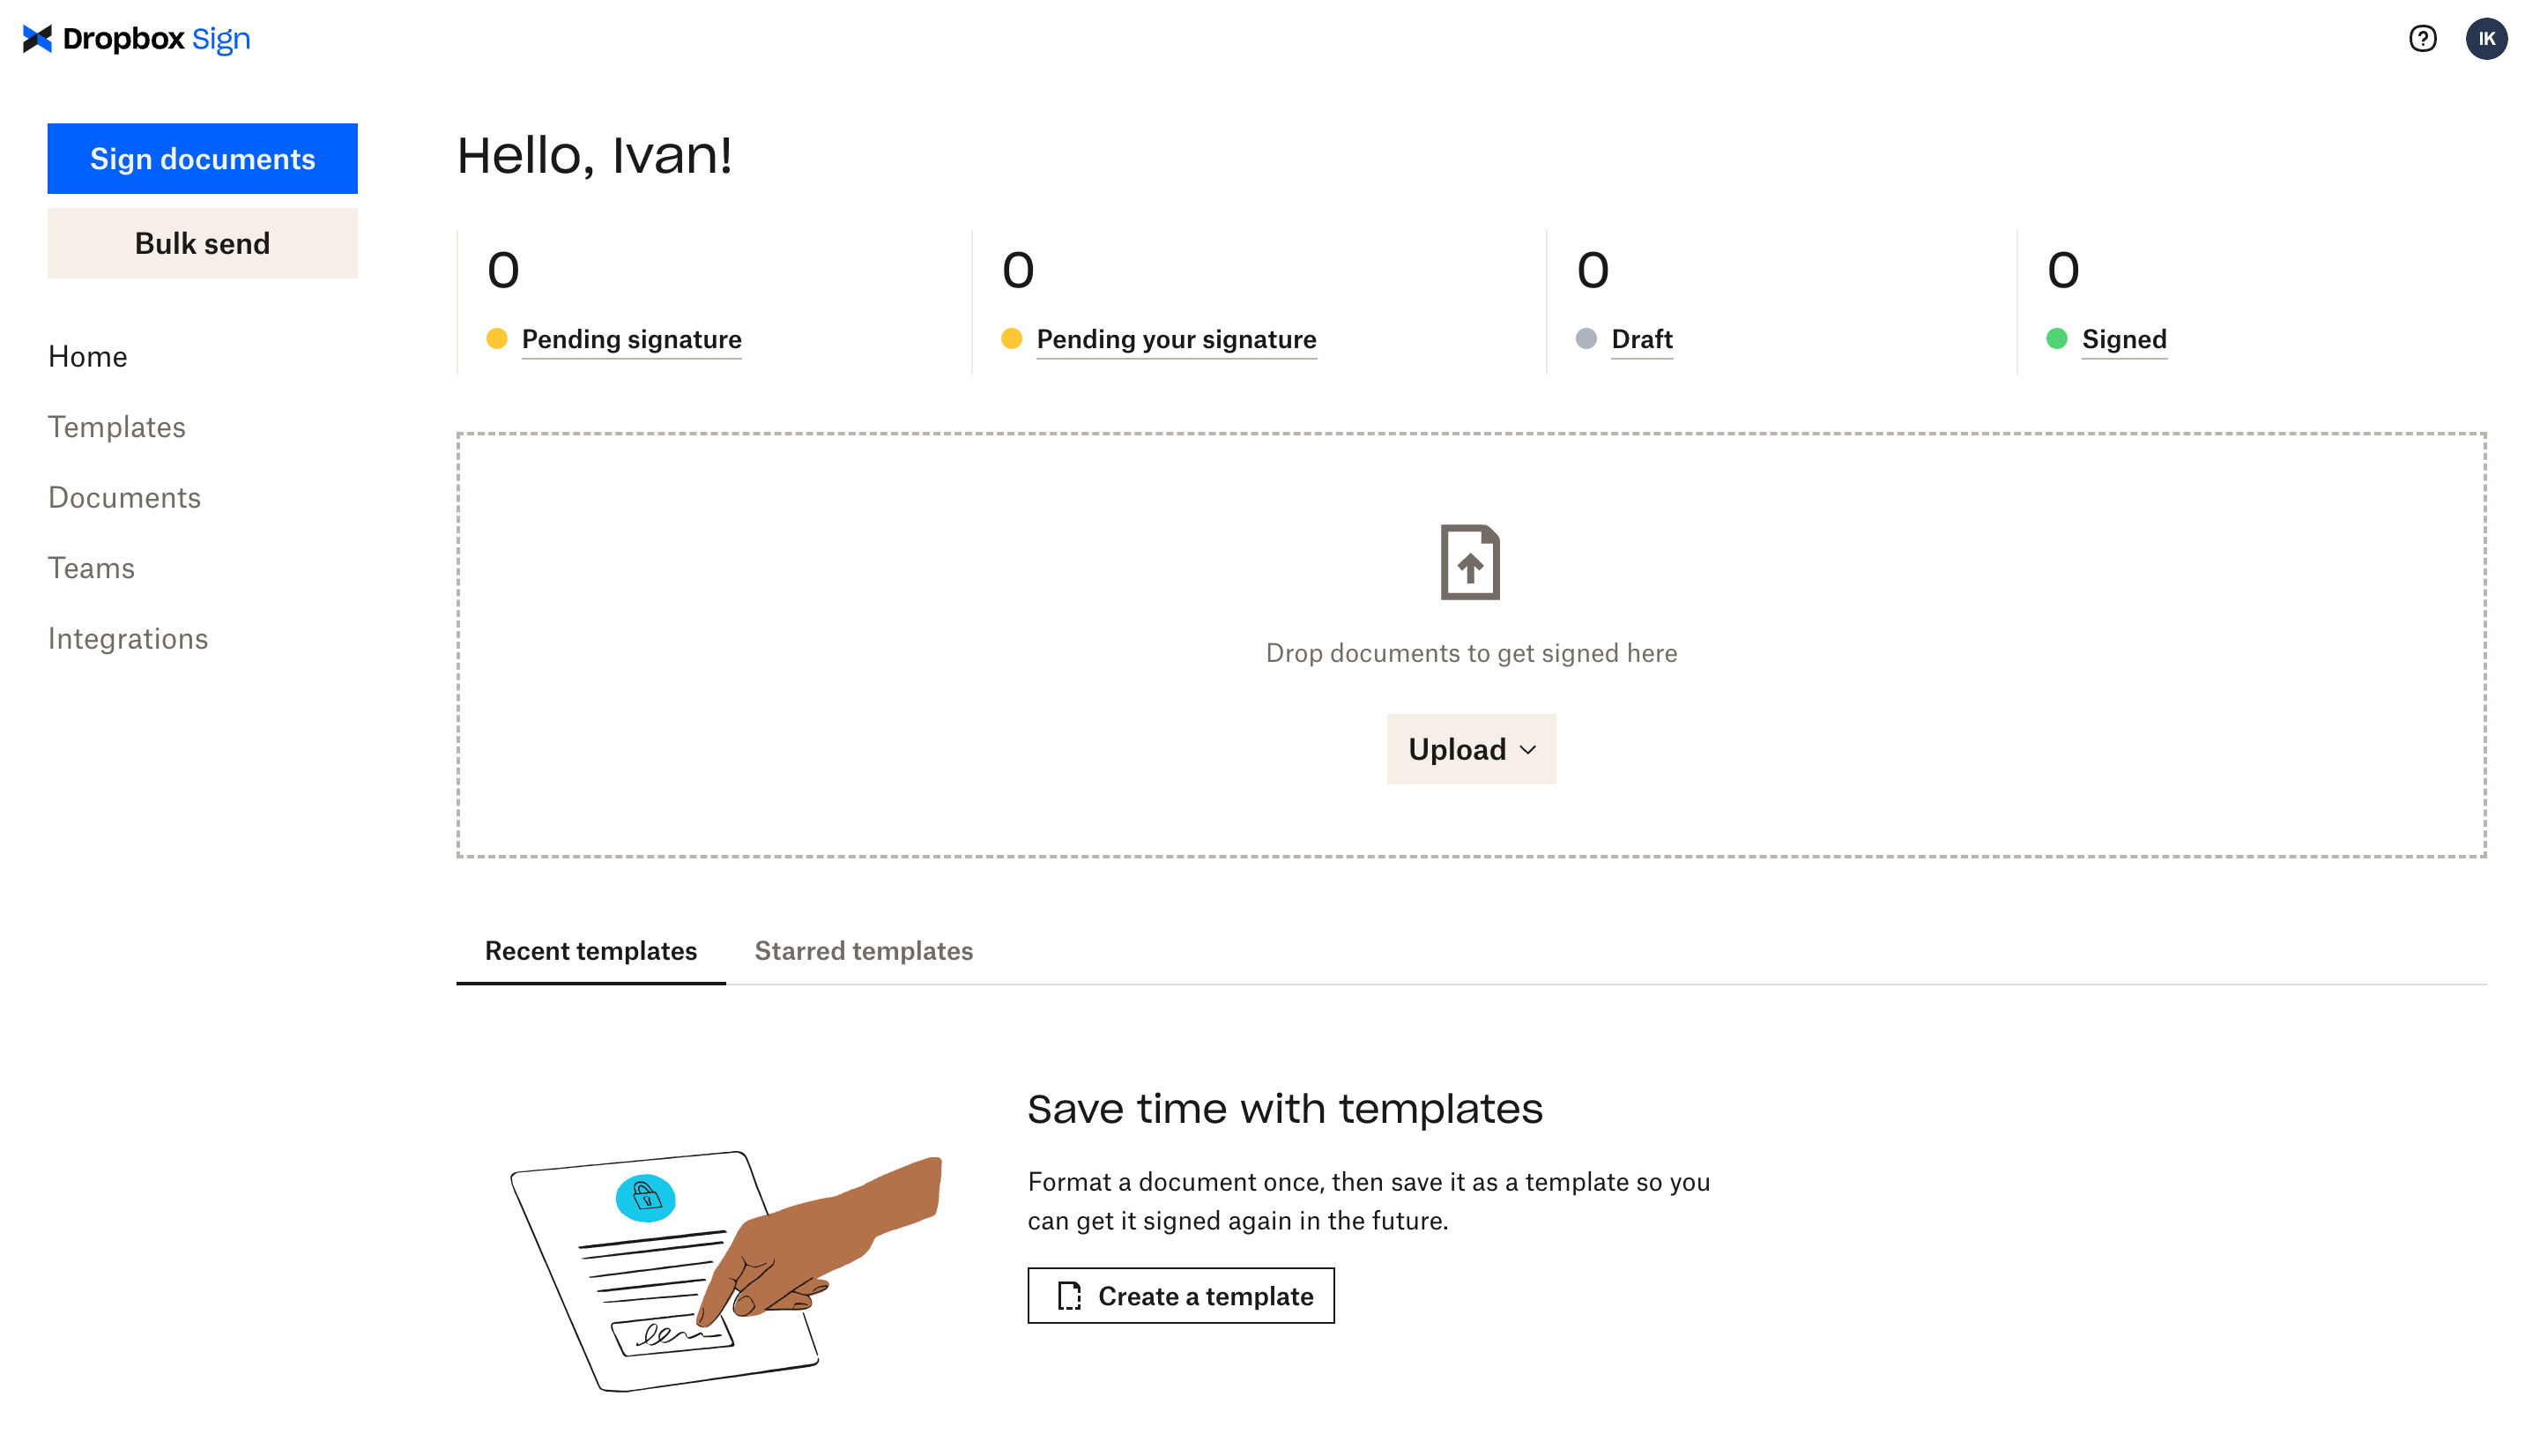Click the Bulk send option

[203, 244]
